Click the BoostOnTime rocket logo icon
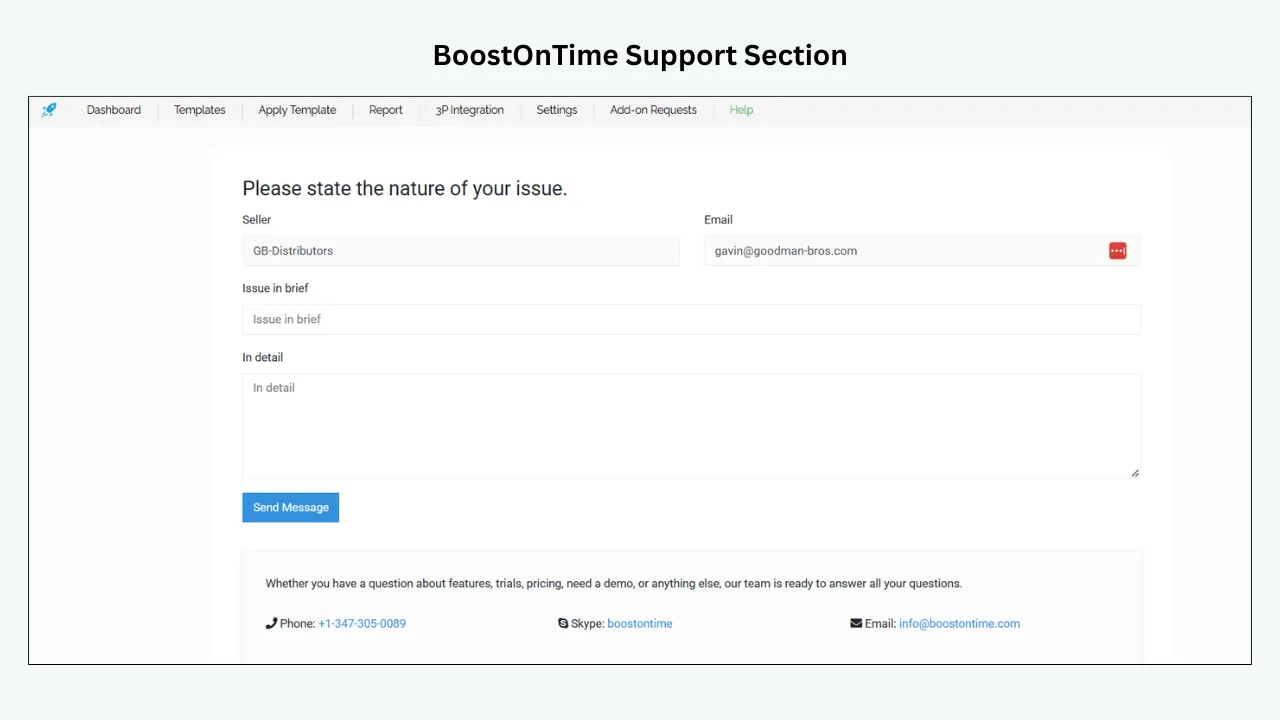 pyautogui.click(x=49, y=110)
